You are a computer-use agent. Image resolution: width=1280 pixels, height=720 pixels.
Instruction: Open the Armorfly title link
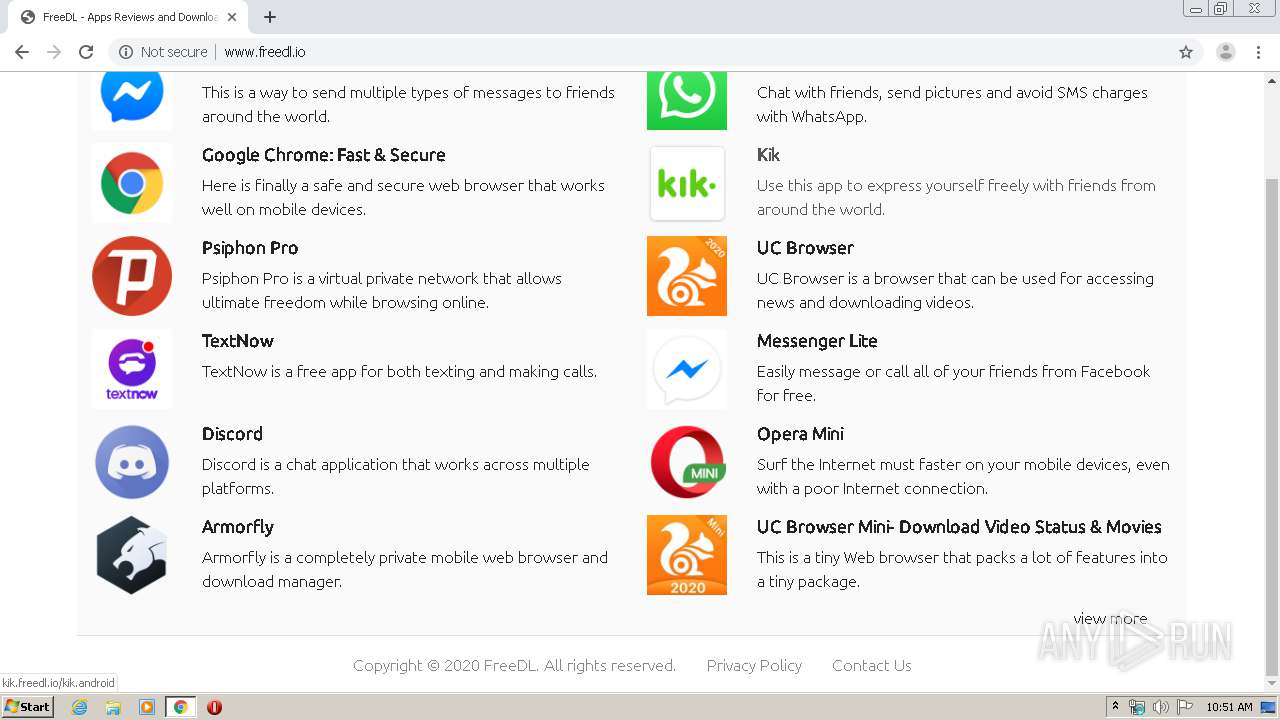click(x=238, y=527)
